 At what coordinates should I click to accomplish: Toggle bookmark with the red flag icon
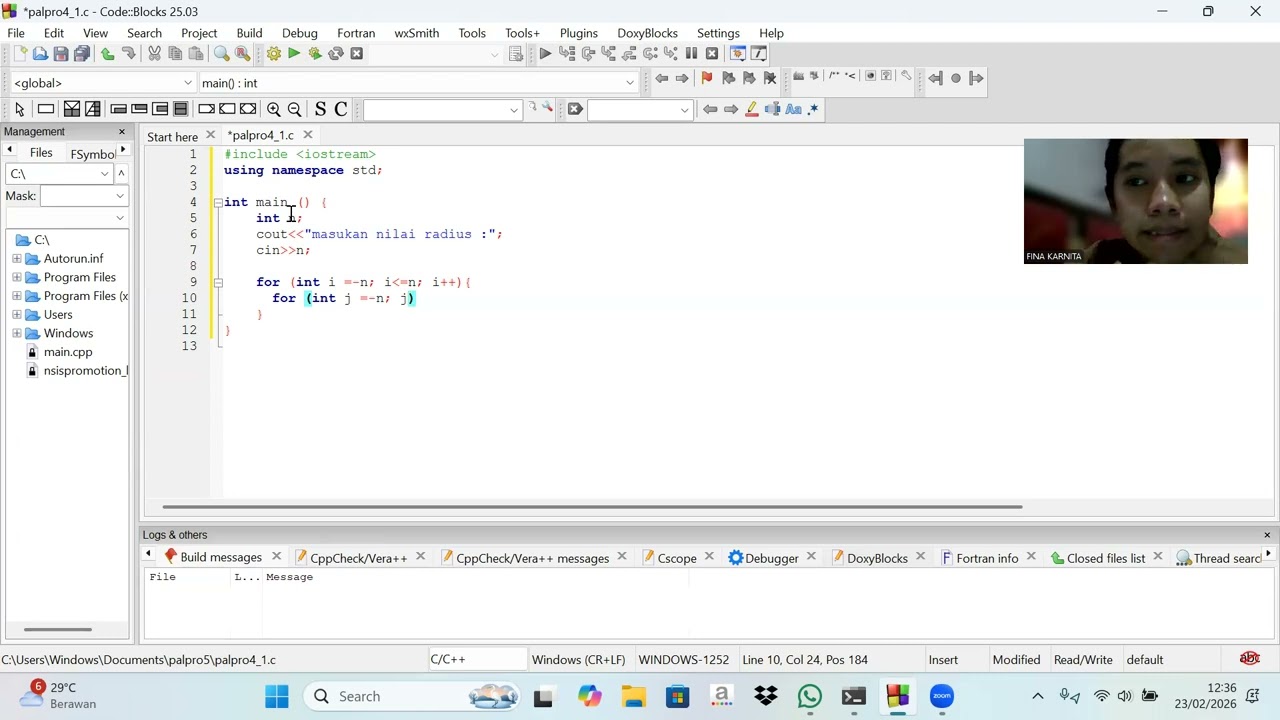tap(707, 78)
